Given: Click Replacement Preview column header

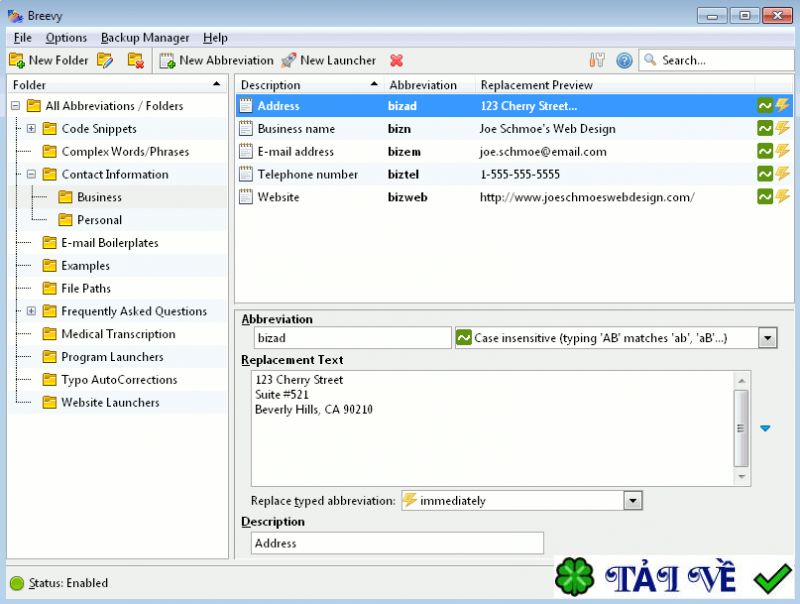Looking at the screenshot, I should [x=614, y=85].
